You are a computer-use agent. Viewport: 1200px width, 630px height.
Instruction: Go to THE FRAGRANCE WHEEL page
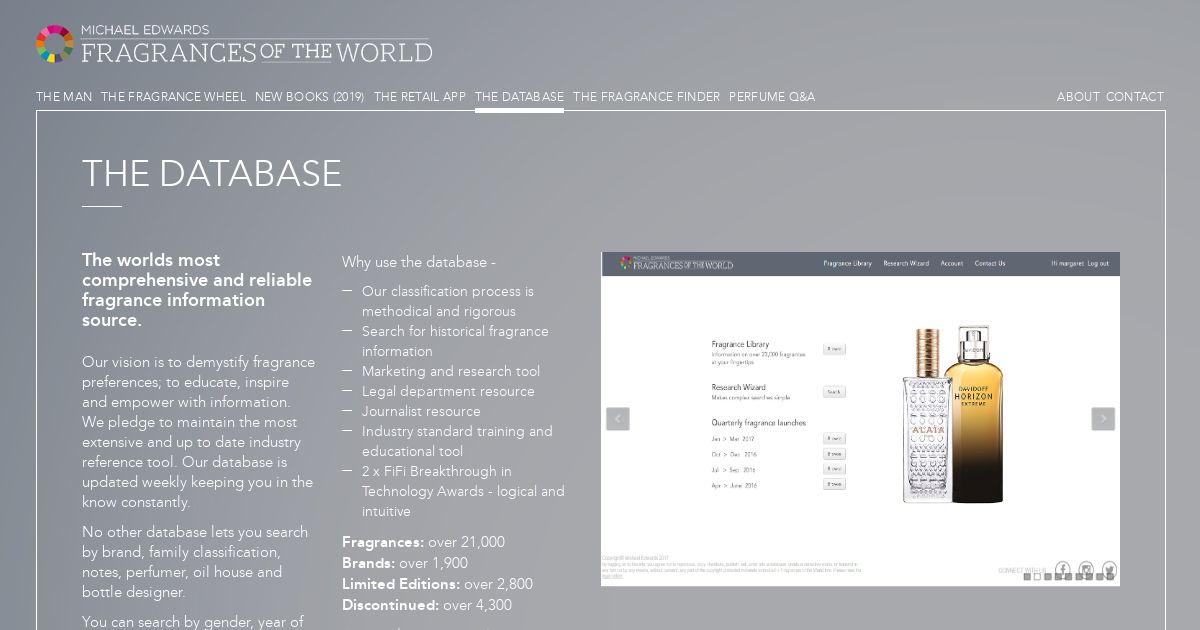click(173, 97)
